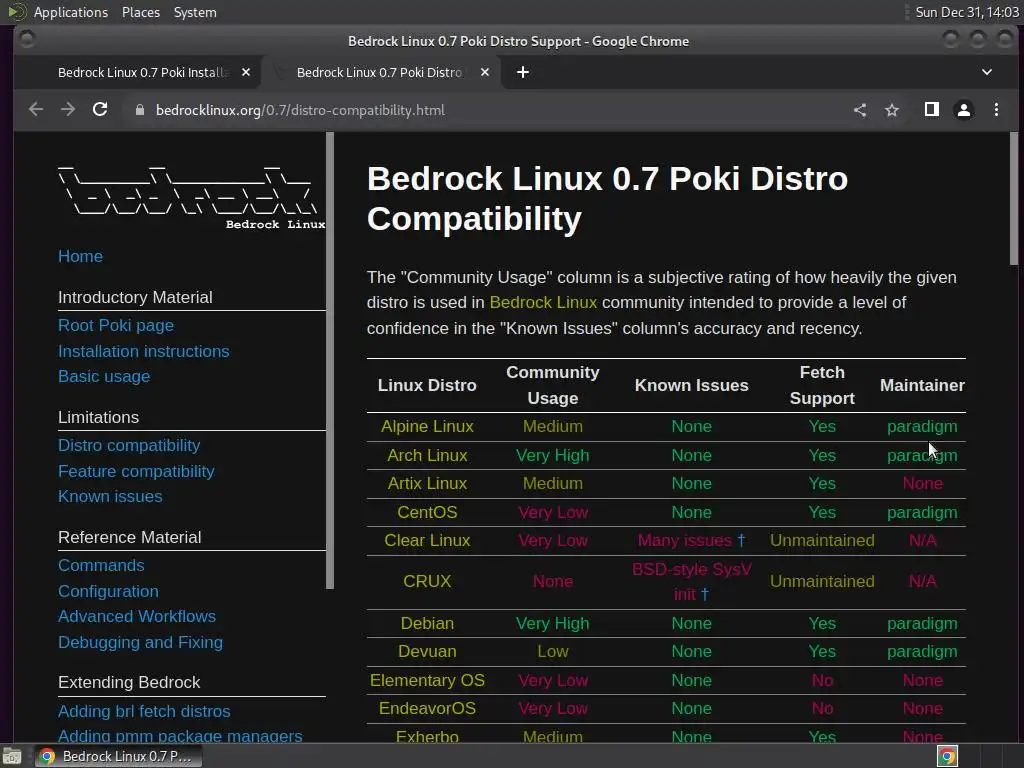Viewport: 1024px width, 768px height.
Task: Click the sidebar's vertical scrollbar
Action: click(330, 360)
